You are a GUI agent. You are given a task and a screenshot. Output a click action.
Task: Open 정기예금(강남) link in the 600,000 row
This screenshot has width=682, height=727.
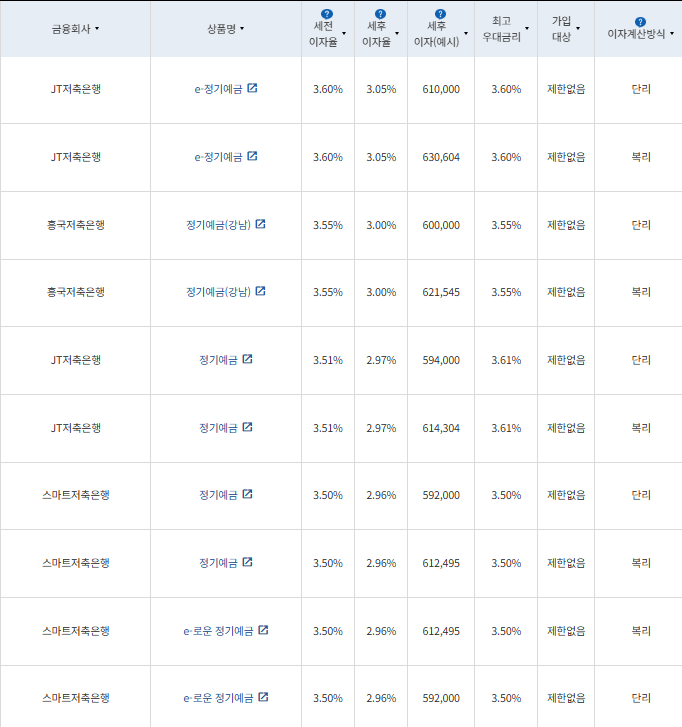click(218, 225)
